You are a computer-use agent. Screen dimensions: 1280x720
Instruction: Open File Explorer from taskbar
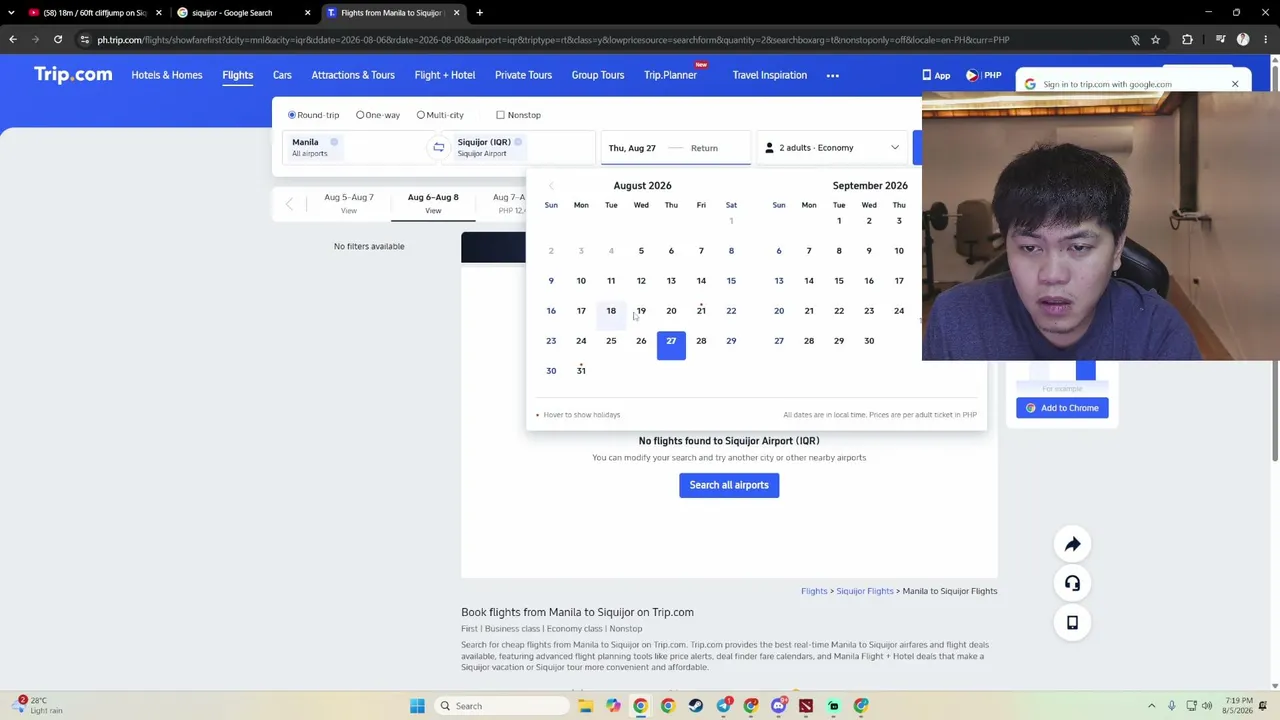[586, 706]
